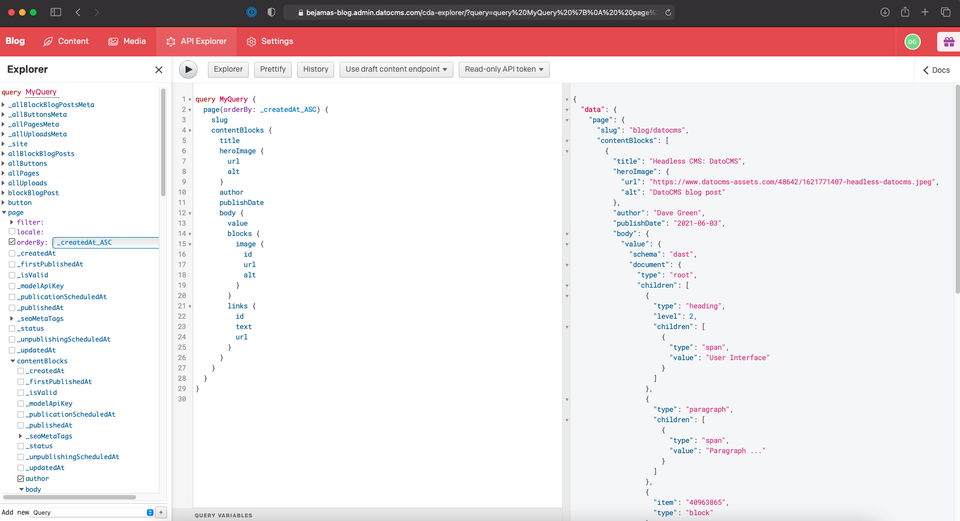Uncheck the author field checkbox

(20, 479)
